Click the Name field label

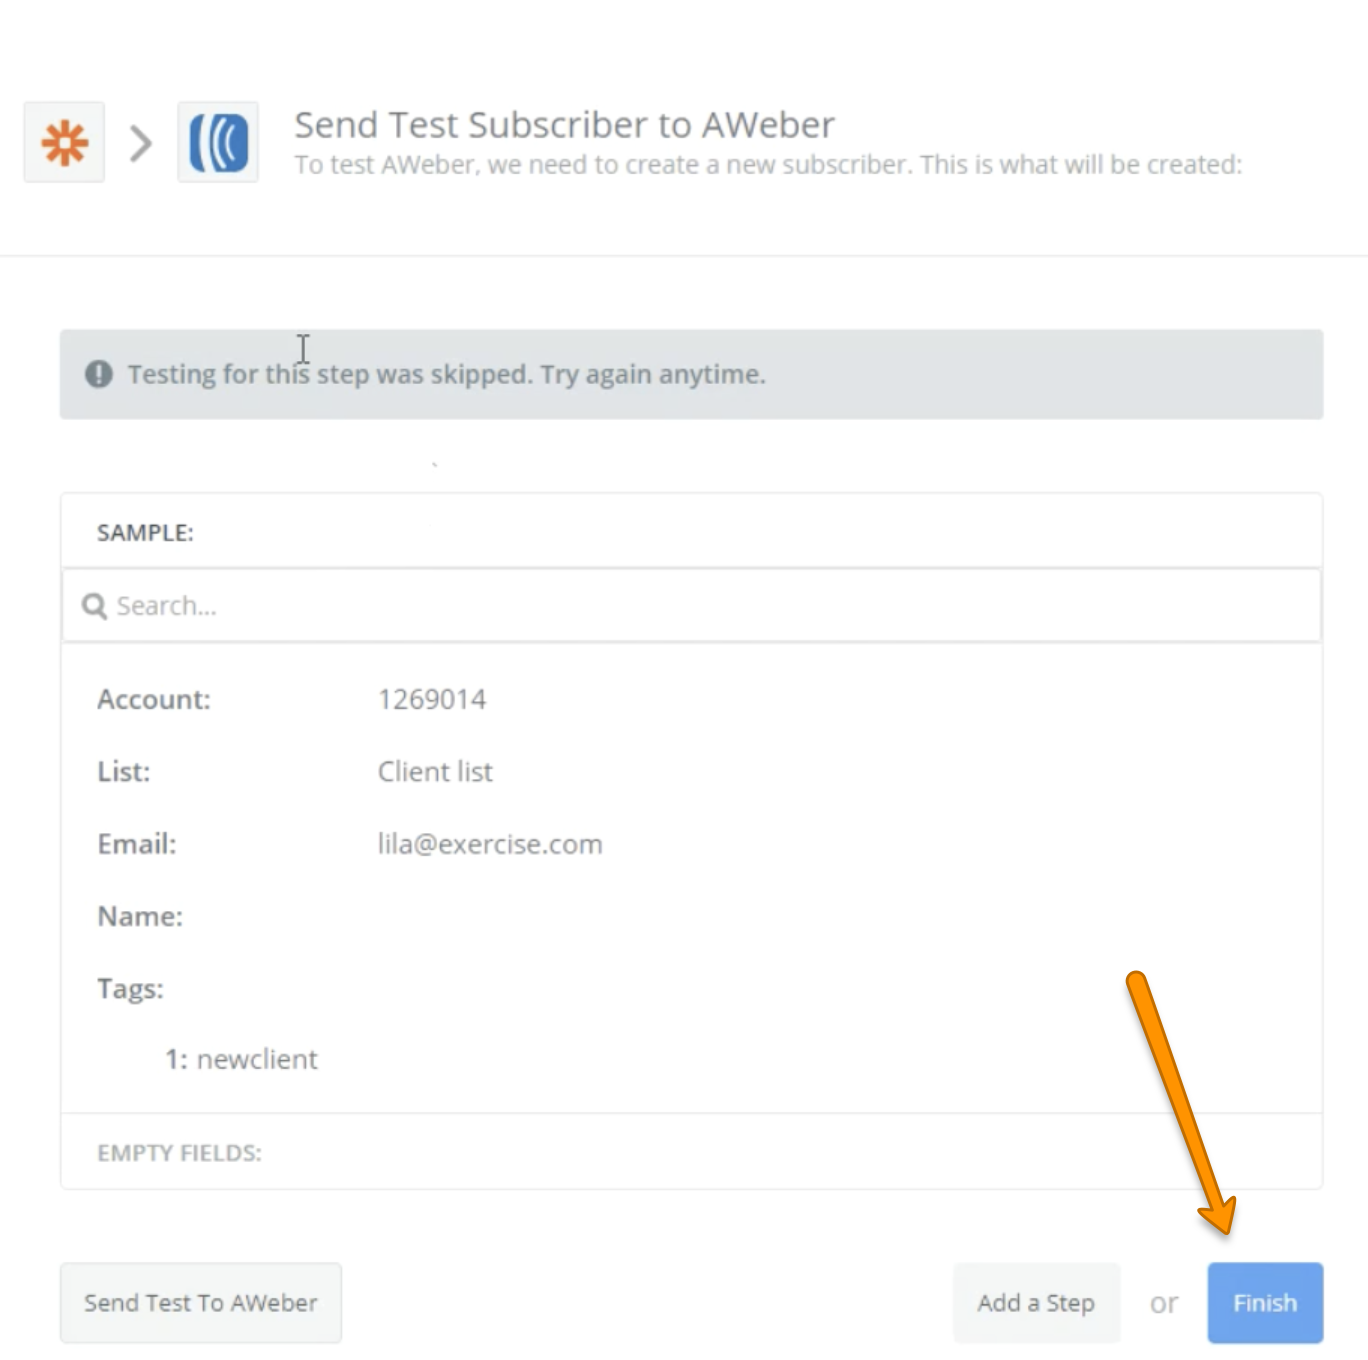140,916
